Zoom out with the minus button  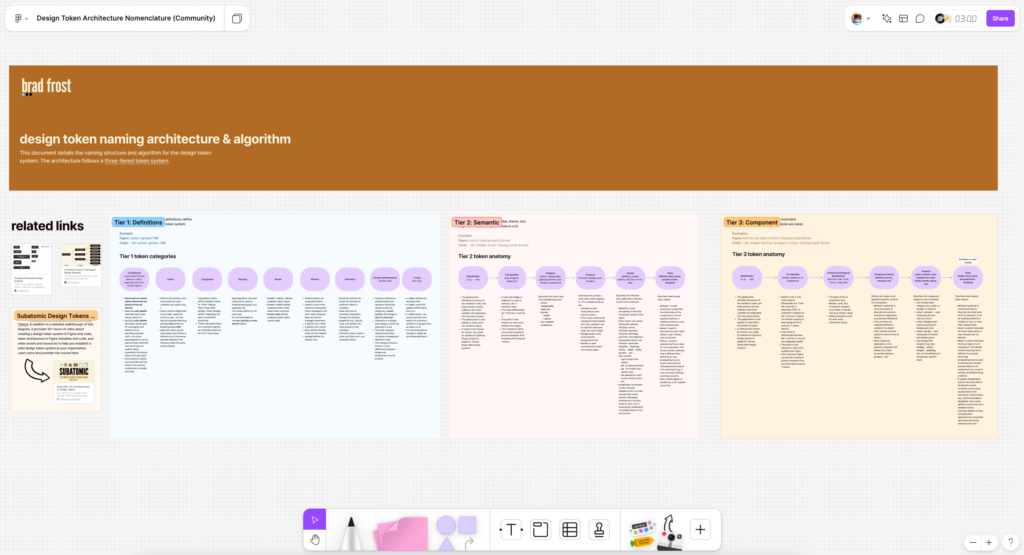[973, 542]
